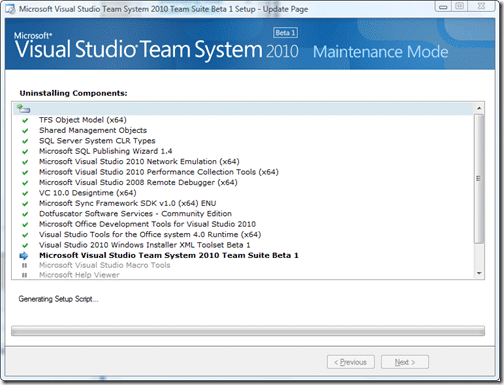Click the scroll-up arrow in the components list

point(479,108)
